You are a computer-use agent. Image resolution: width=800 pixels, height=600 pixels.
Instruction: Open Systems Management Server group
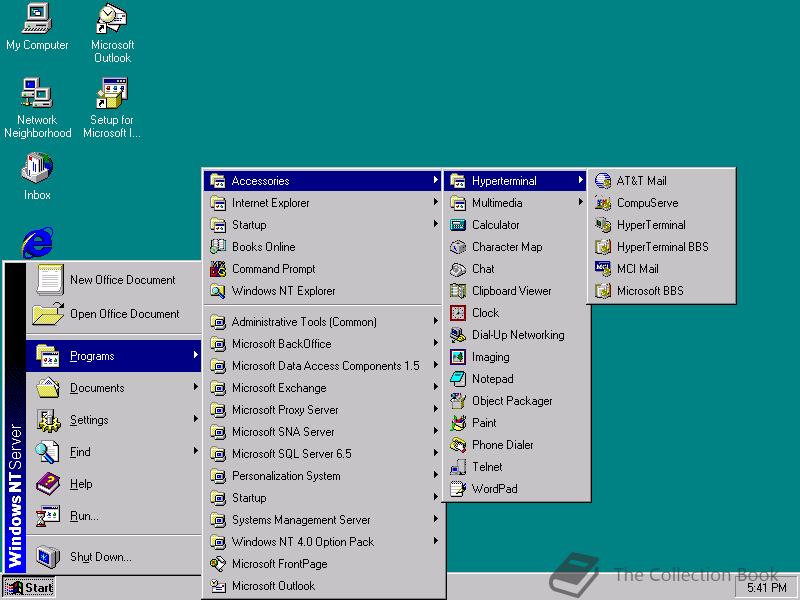pyautogui.click(x=322, y=519)
